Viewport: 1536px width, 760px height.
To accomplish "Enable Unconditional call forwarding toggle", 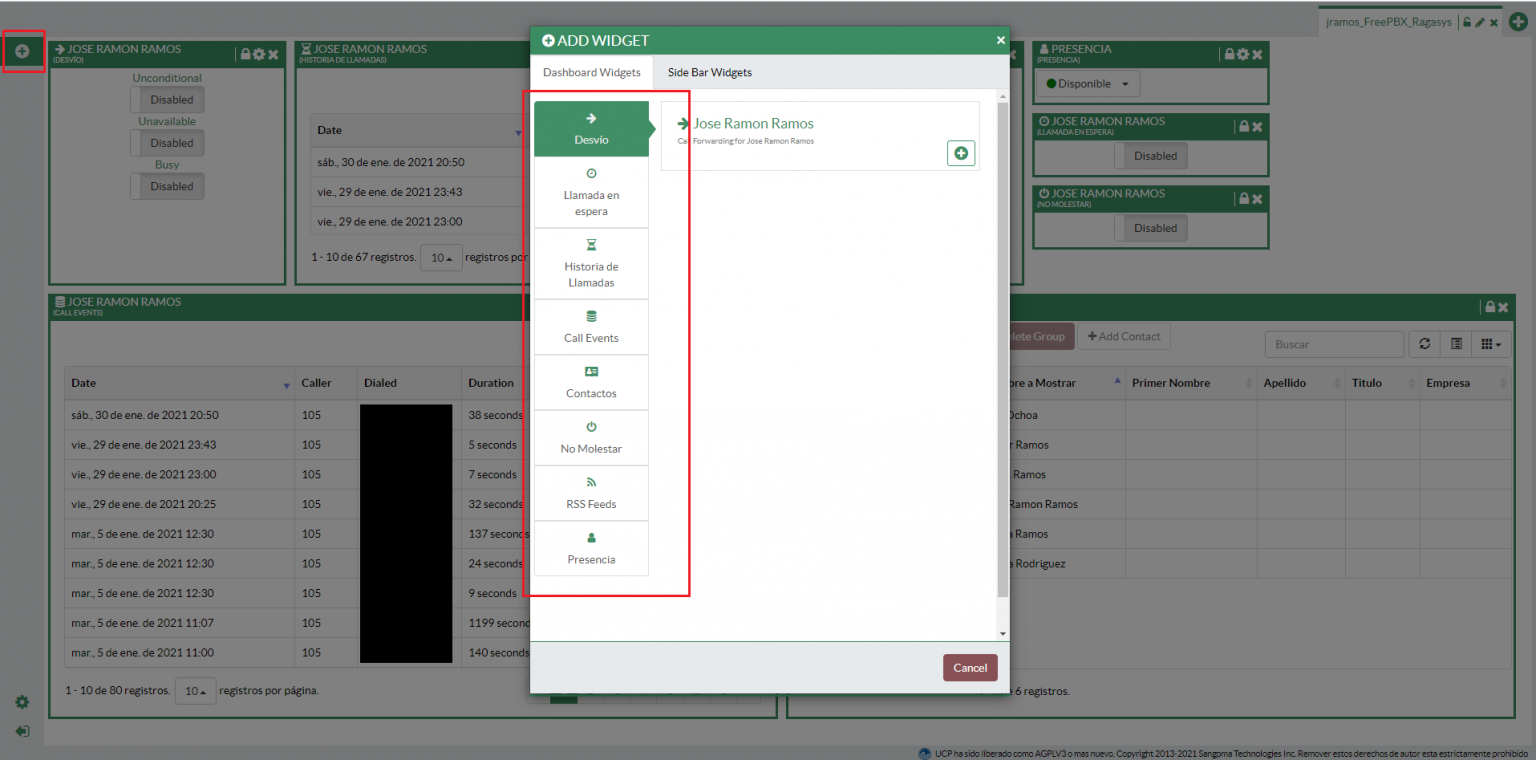I will pos(167,99).
